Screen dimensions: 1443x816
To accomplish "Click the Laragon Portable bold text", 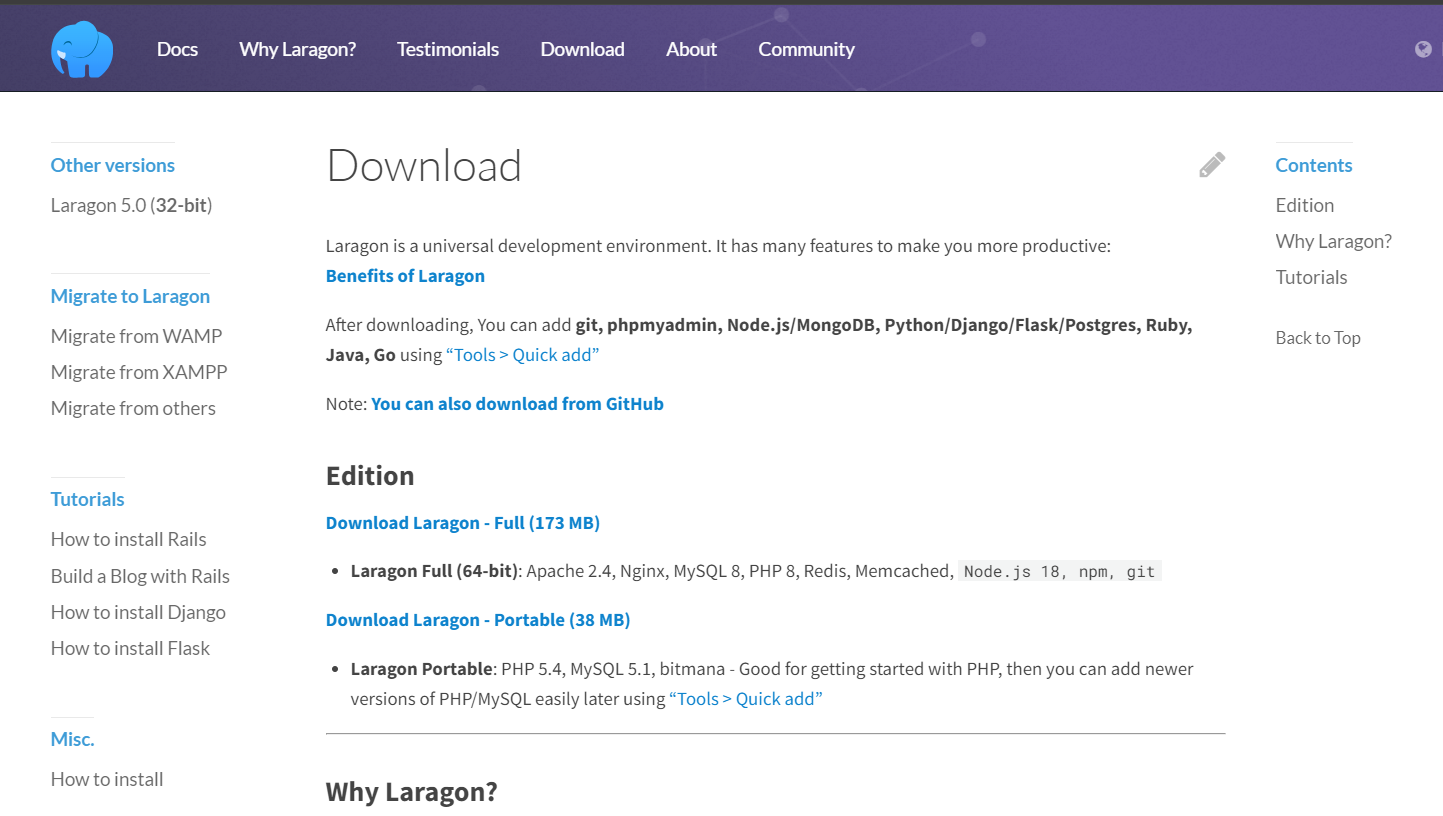I will click(422, 669).
